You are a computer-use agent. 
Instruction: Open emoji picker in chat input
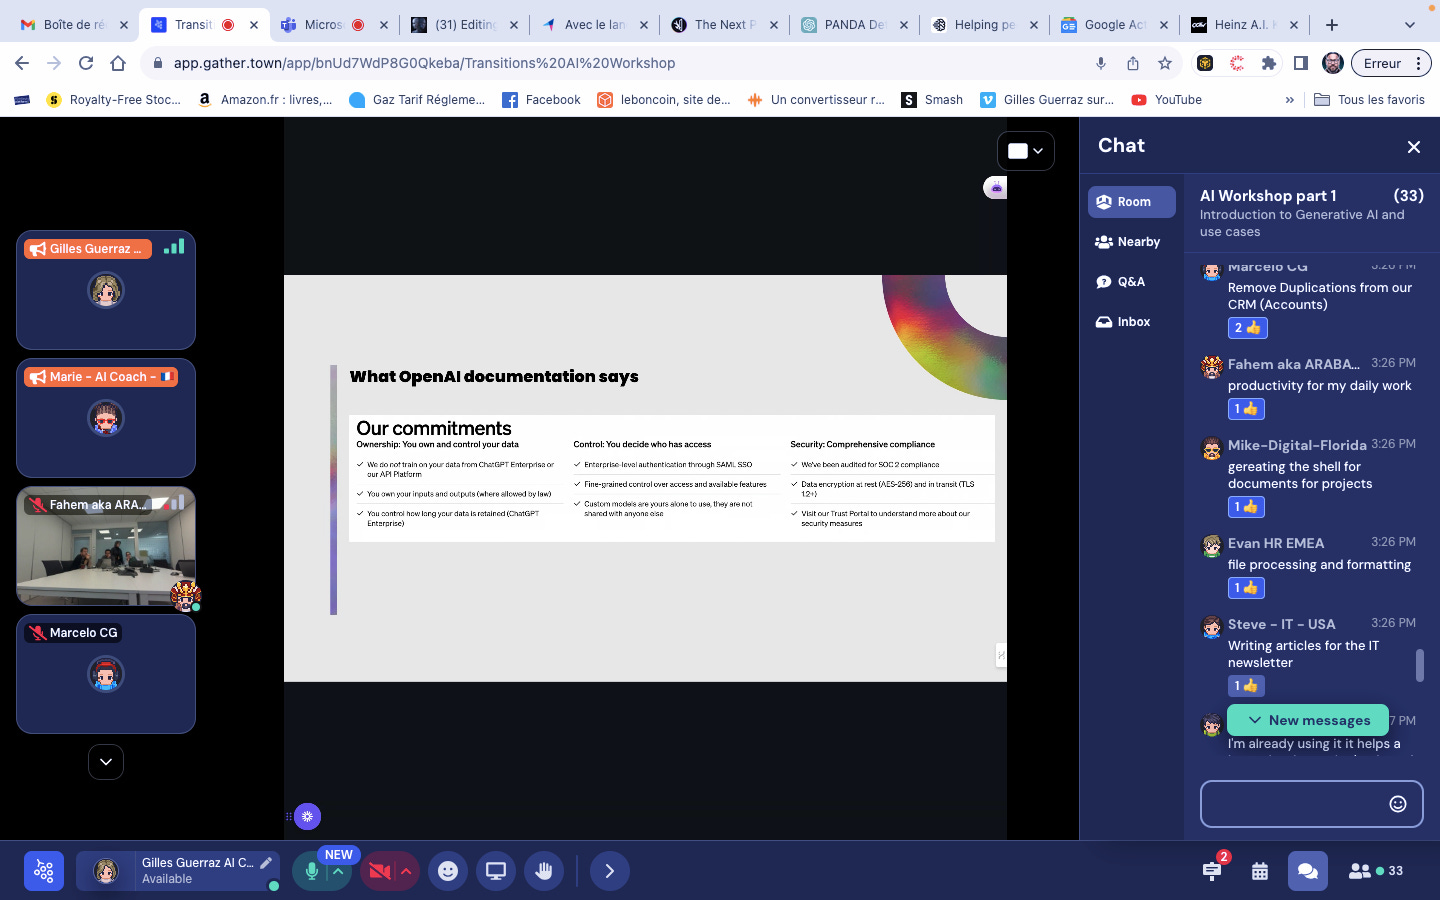(1398, 804)
